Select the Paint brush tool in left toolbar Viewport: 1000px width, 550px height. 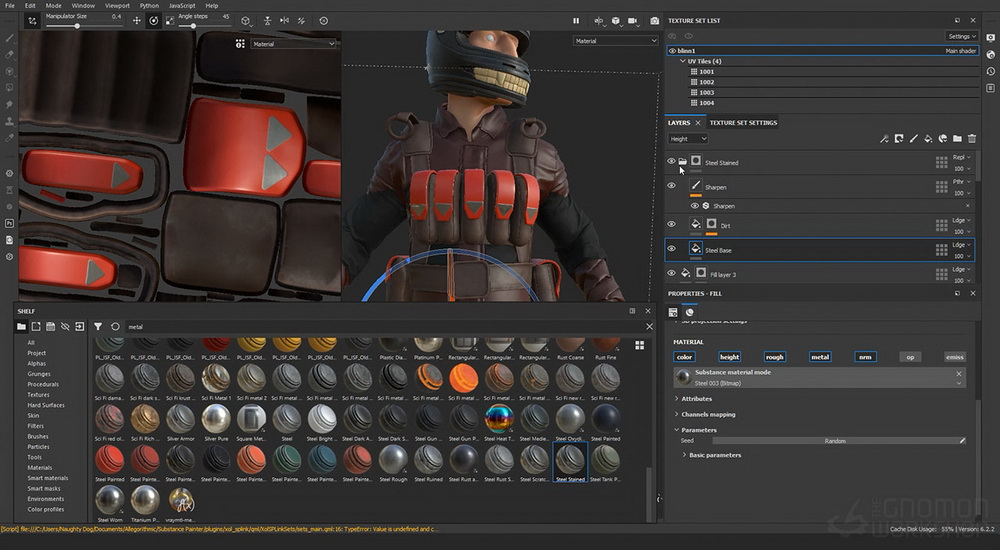click(x=10, y=38)
